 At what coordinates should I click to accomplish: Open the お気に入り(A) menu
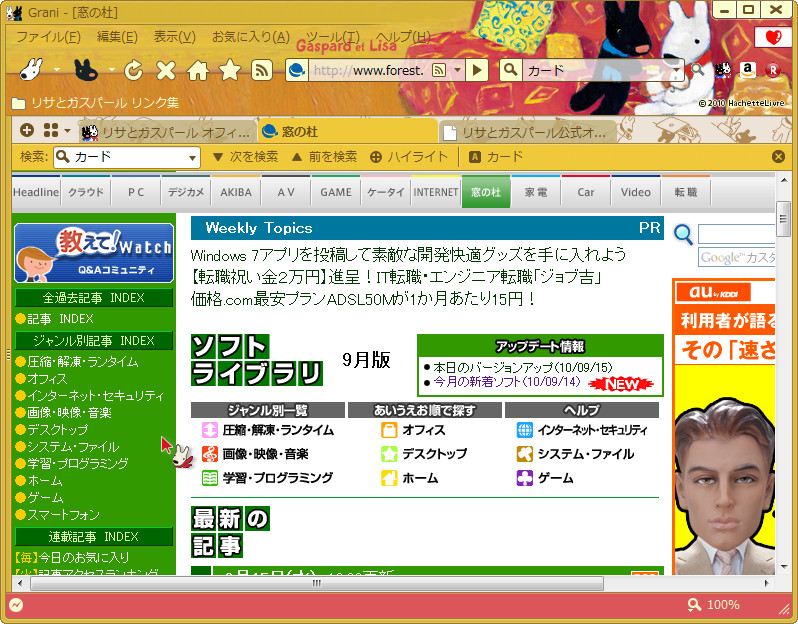[x=251, y=37]
